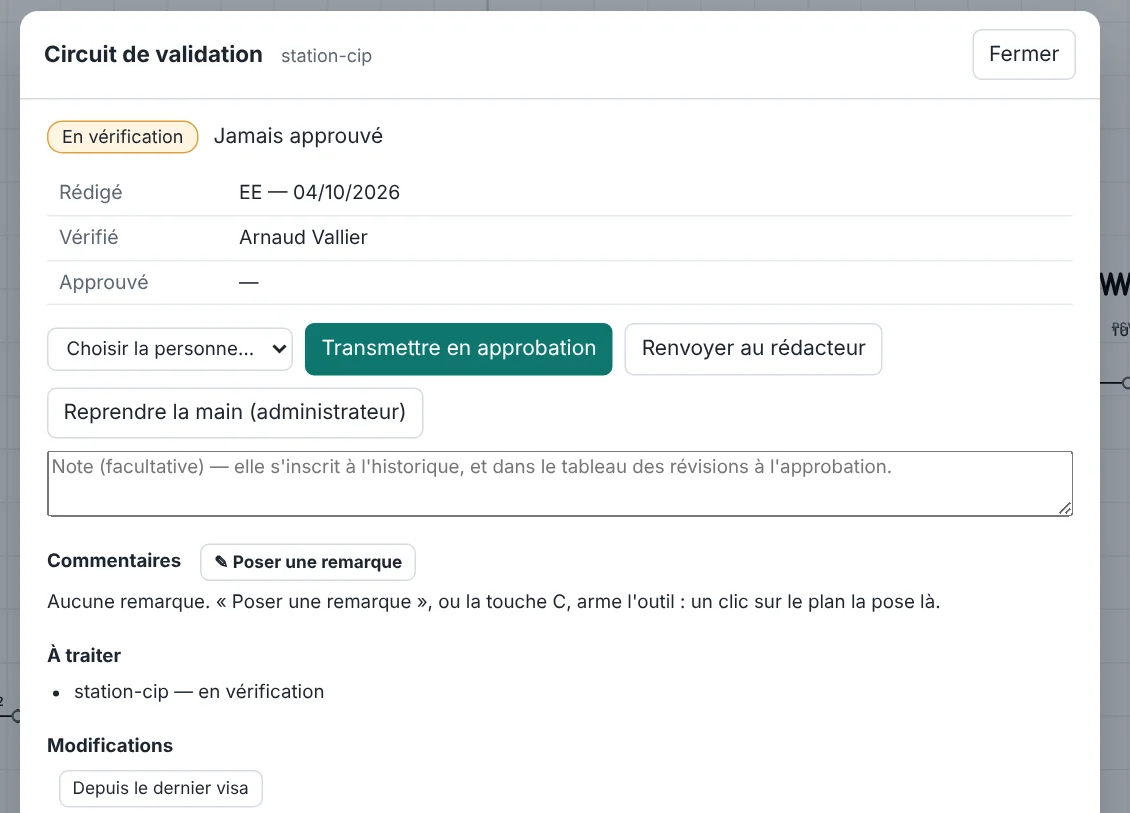This screenshot has height=813, width=1130.
Task: Click the Modifications heading
Action: click(110, 745)
